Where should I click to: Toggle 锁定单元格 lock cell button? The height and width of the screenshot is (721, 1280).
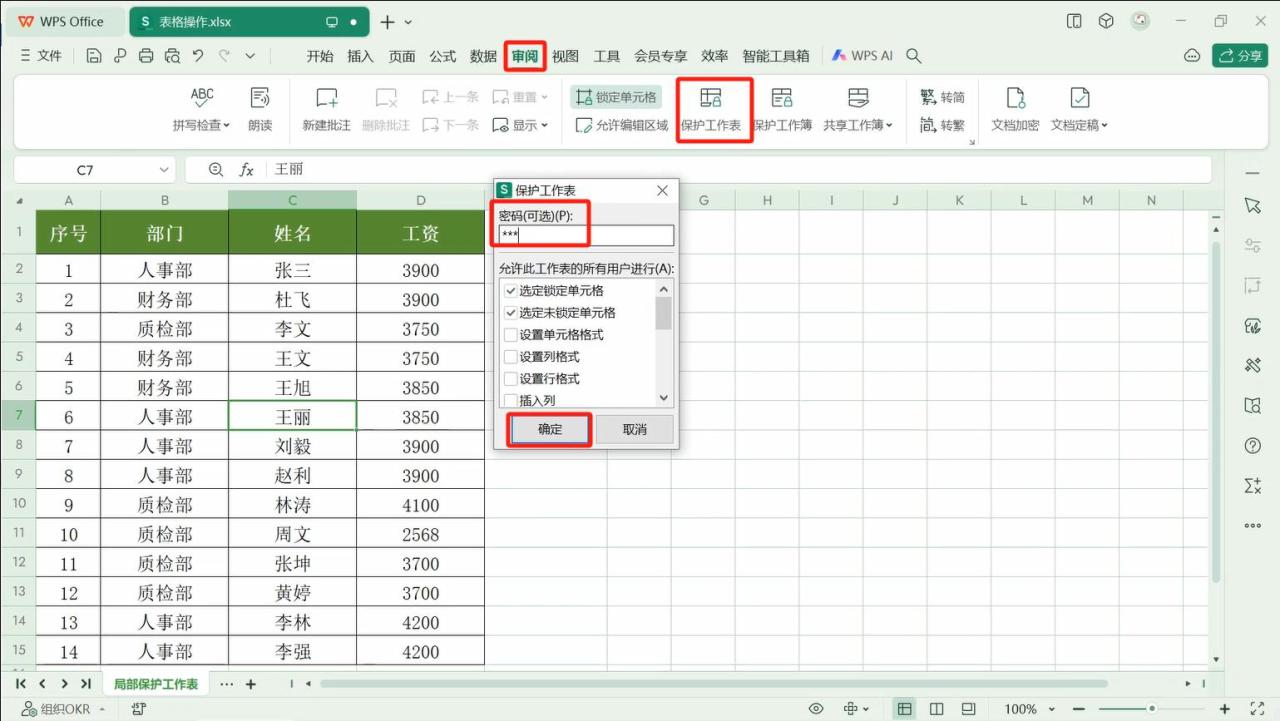coord(616,97)
